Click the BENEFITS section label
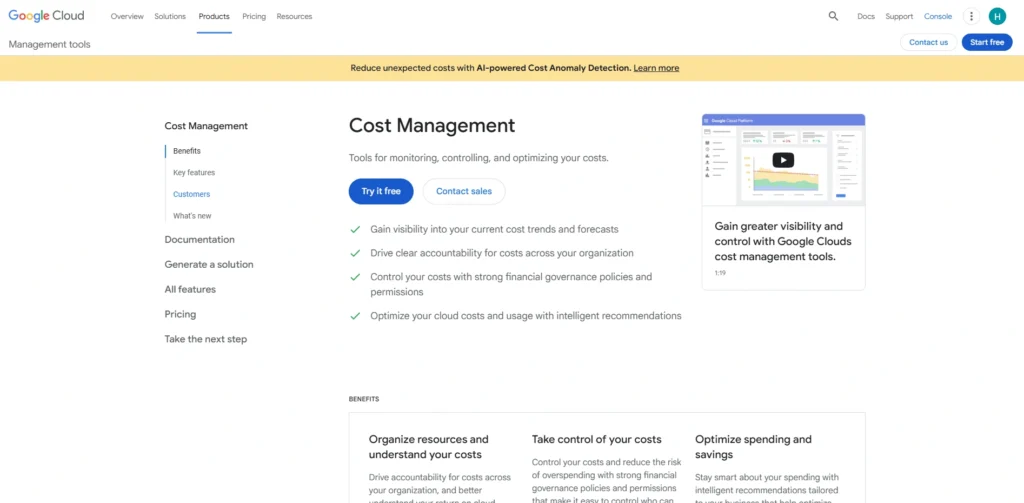 click(364, 398)
